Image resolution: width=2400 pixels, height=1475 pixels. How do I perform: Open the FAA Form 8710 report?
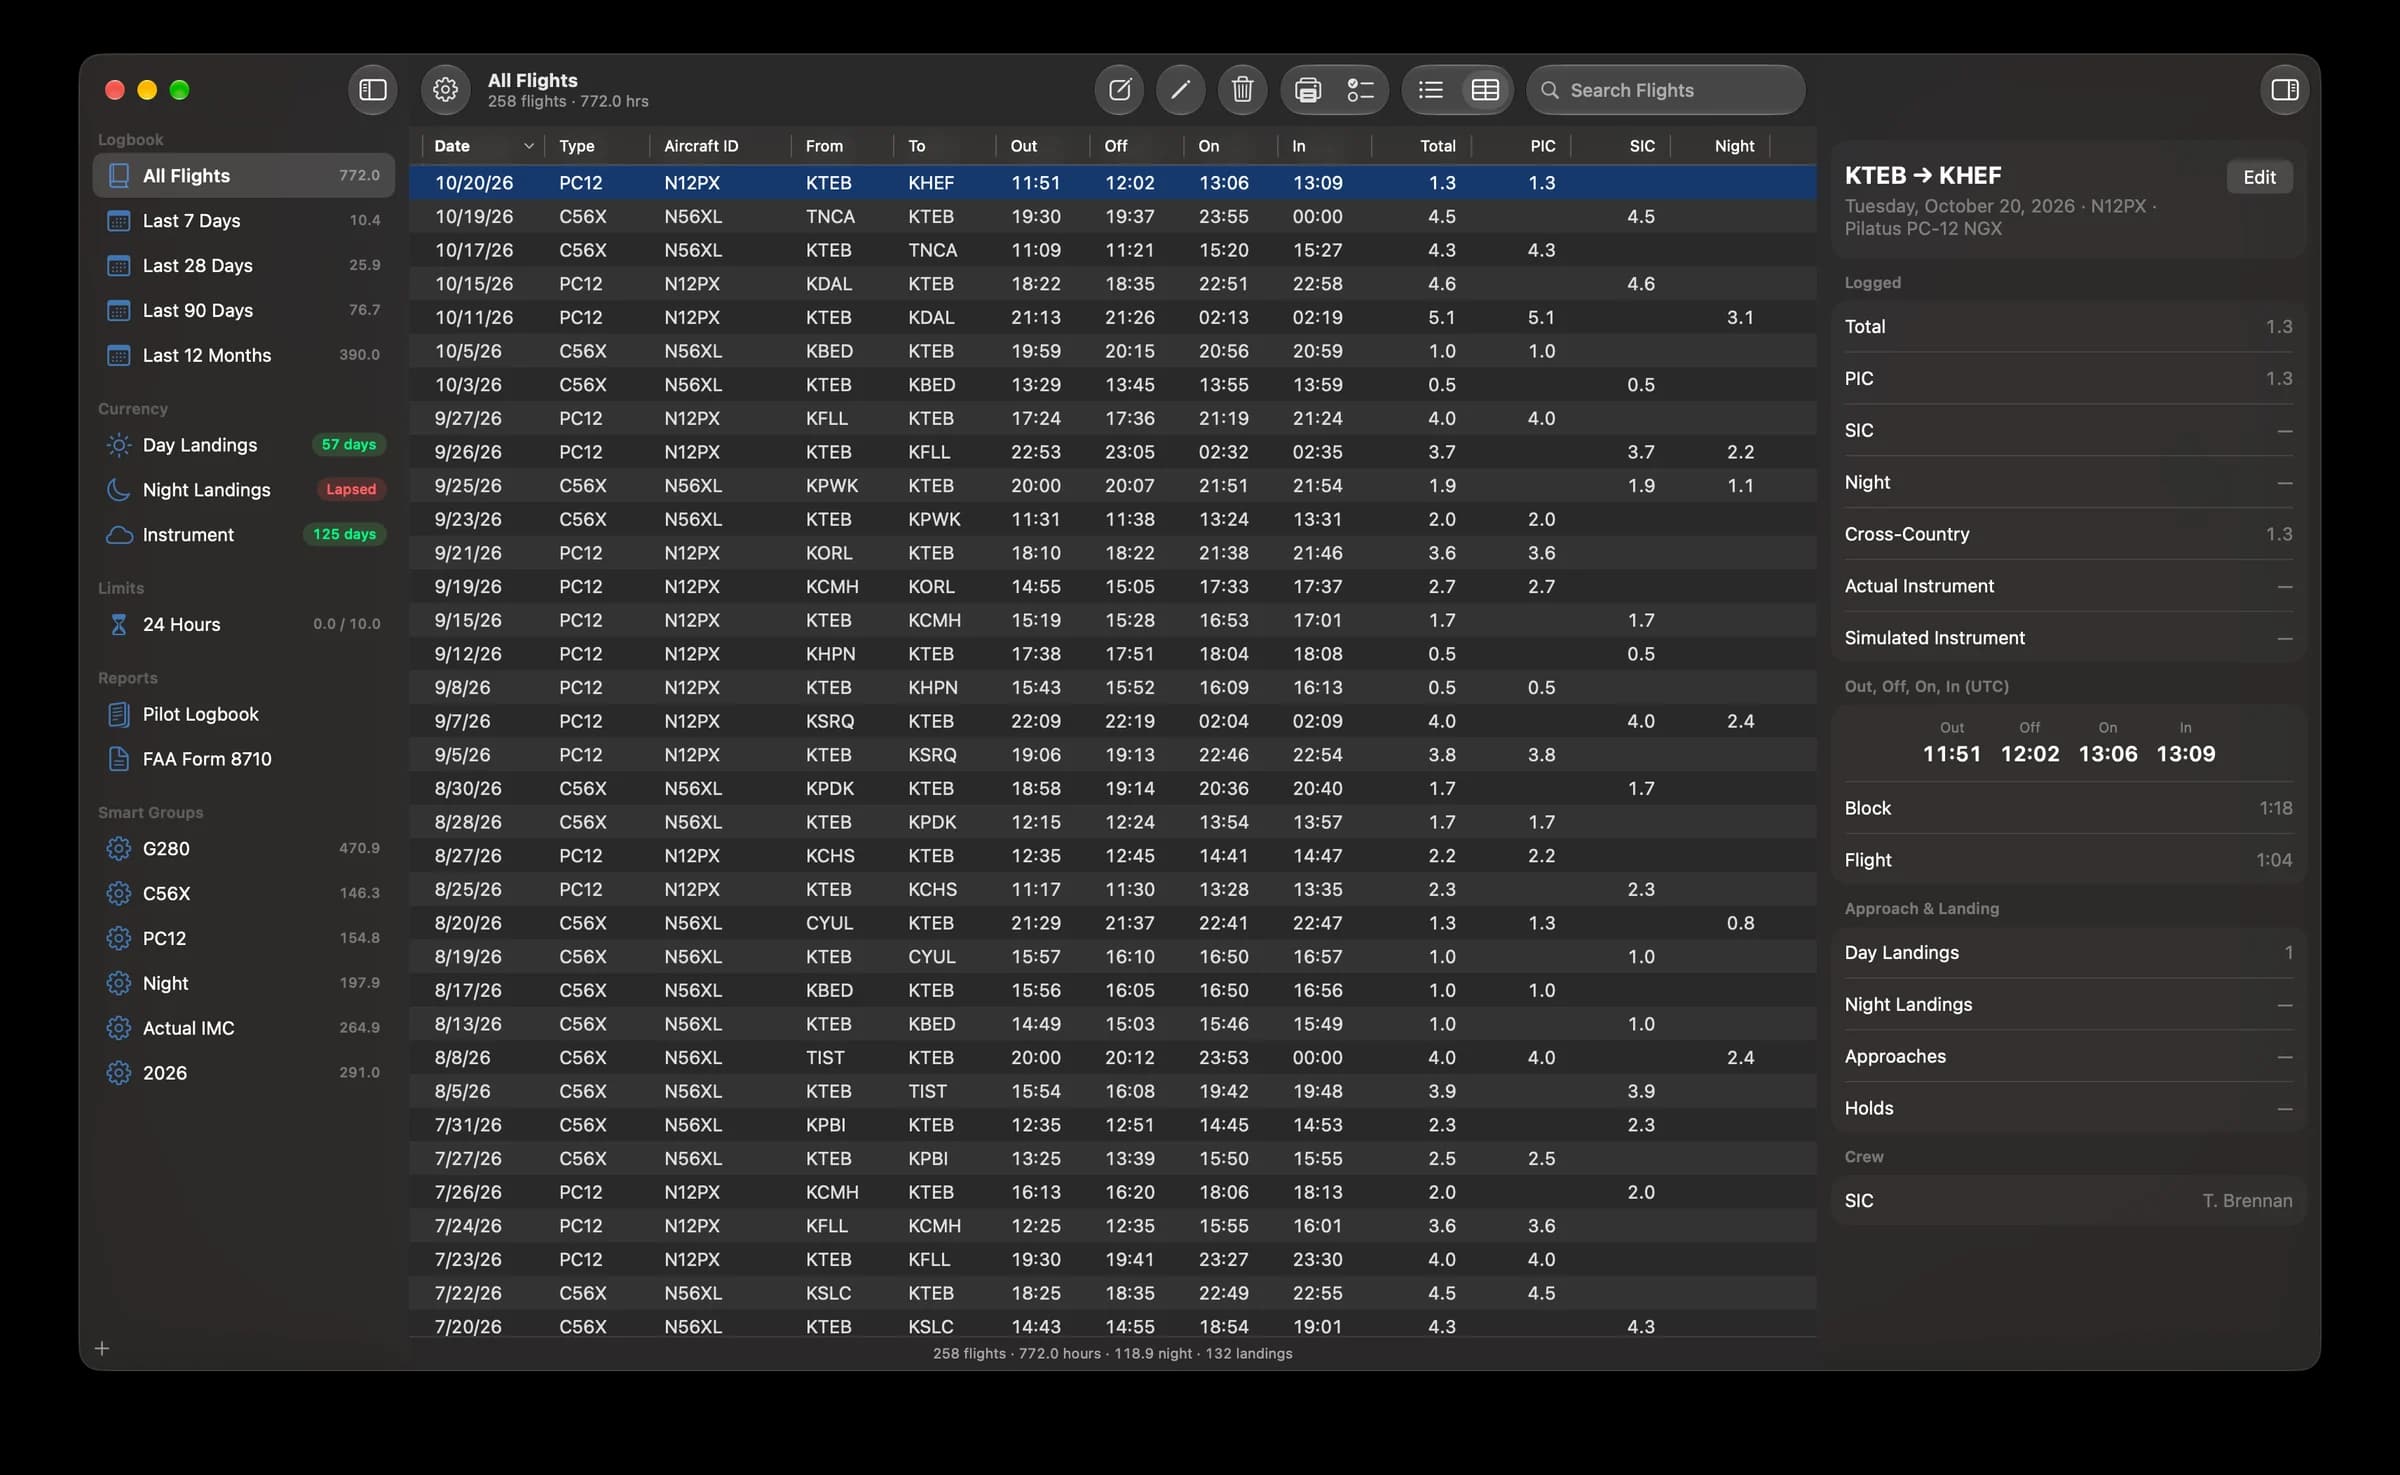tap(243, 759)
